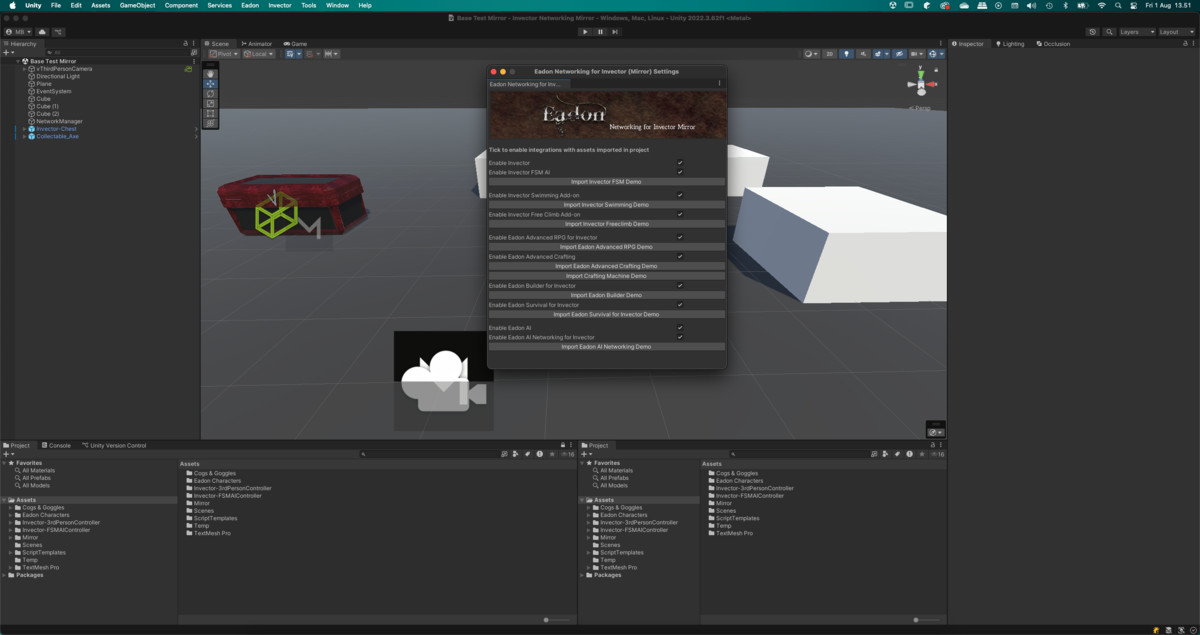Screen dimensions: 1200x635
Task: Toggle Enable Invector Free Climb Add-on checkbox
Action: 680,214
